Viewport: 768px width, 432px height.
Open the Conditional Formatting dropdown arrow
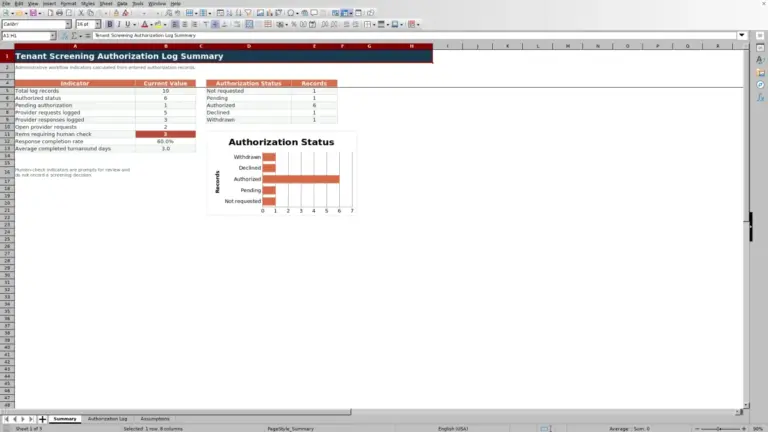point(418,24)
